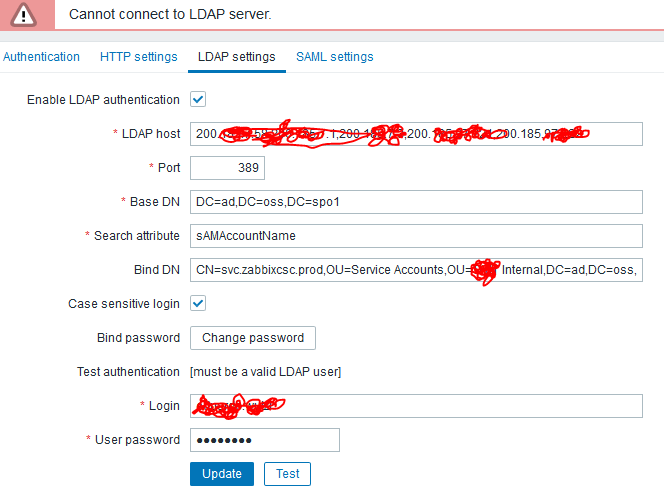The image size is (664, 493).
Task: Click the 'Cannot connect to LDAP server' message
Action: pos(169,15)
